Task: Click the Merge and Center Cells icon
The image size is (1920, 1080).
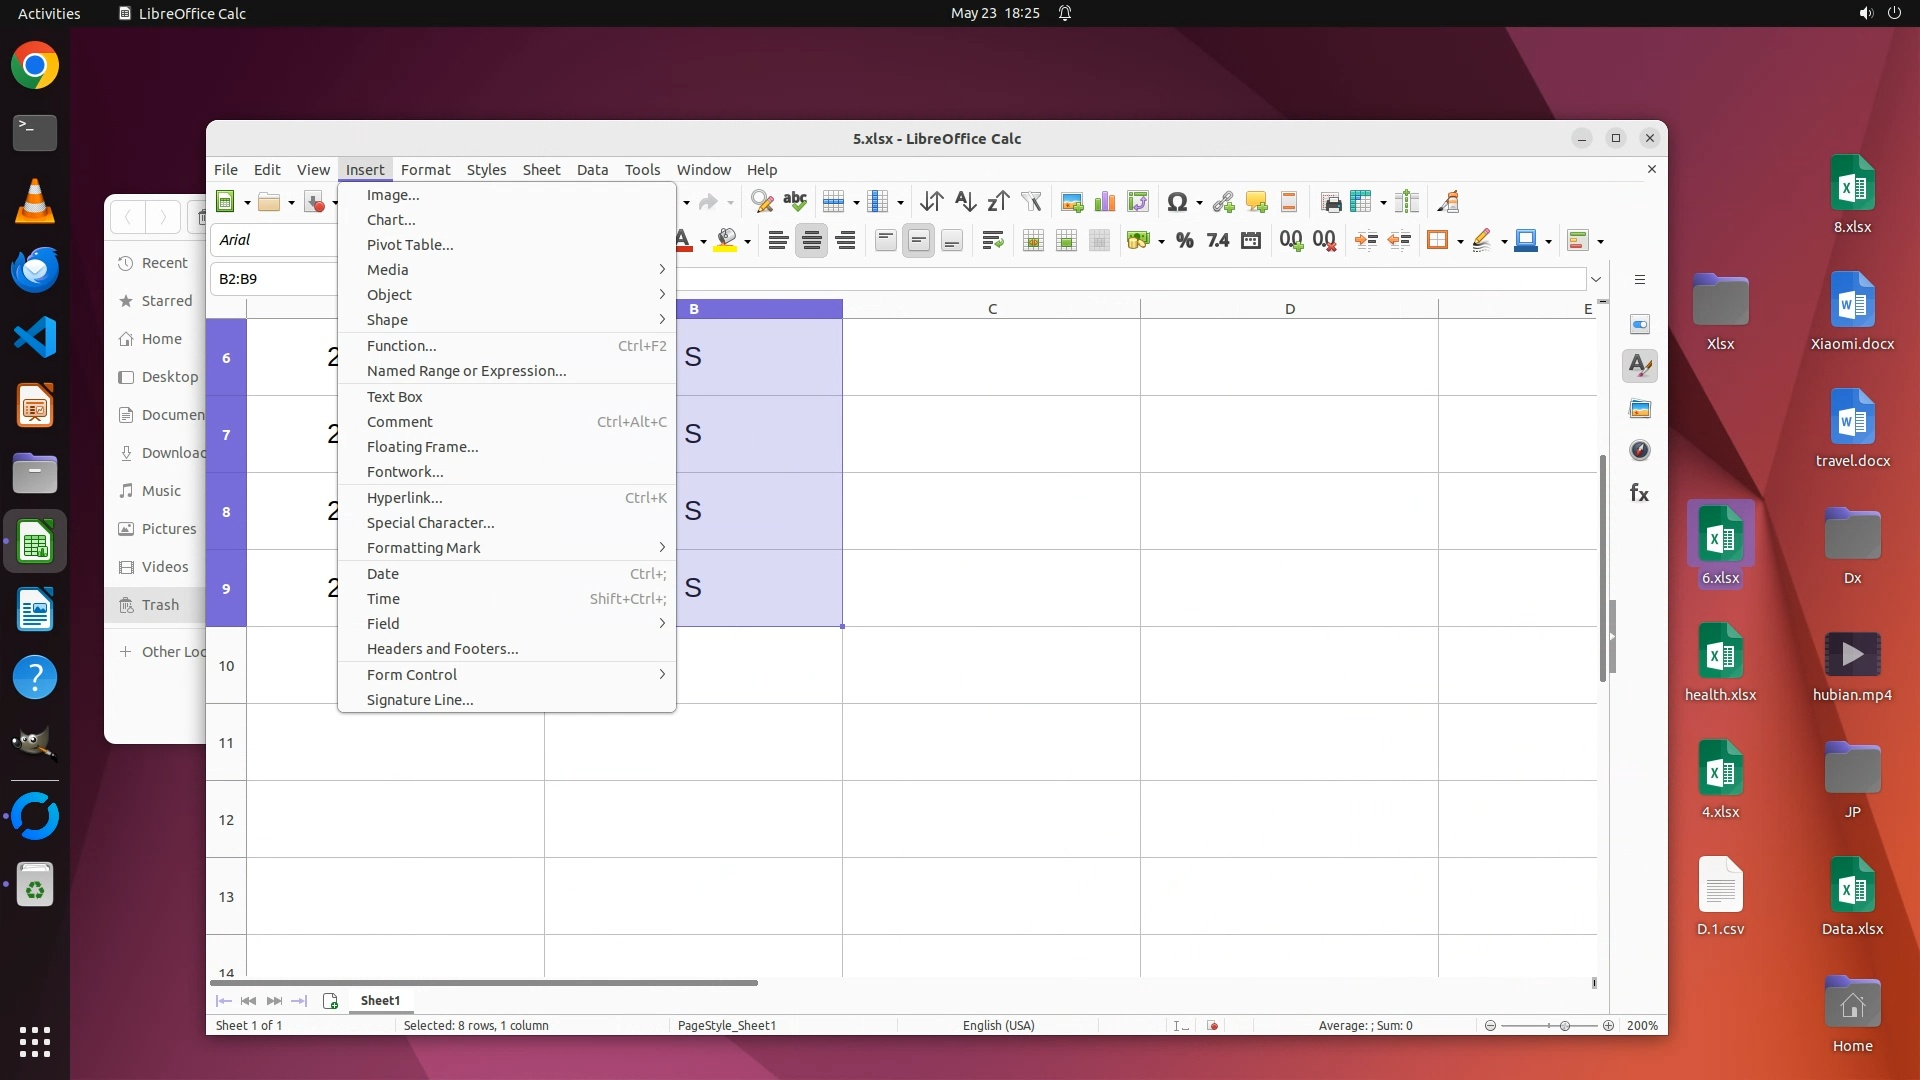Action: click(1033, 240)
